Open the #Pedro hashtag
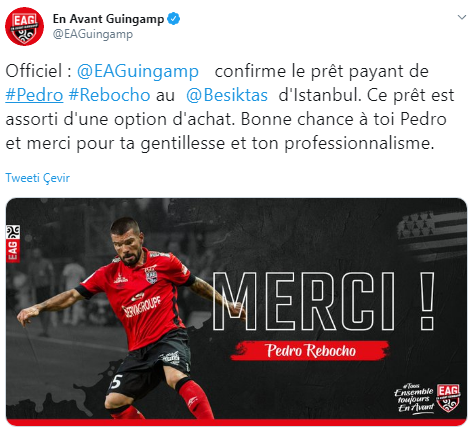The width and height of the screenshot is (475, 432). 34,95
